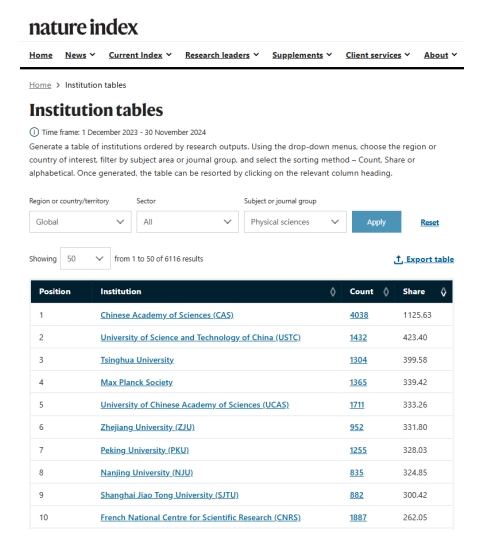Sort table by Share column arrows
The width and height of the screenshot is (488, 547).
[x=443, y=292]
